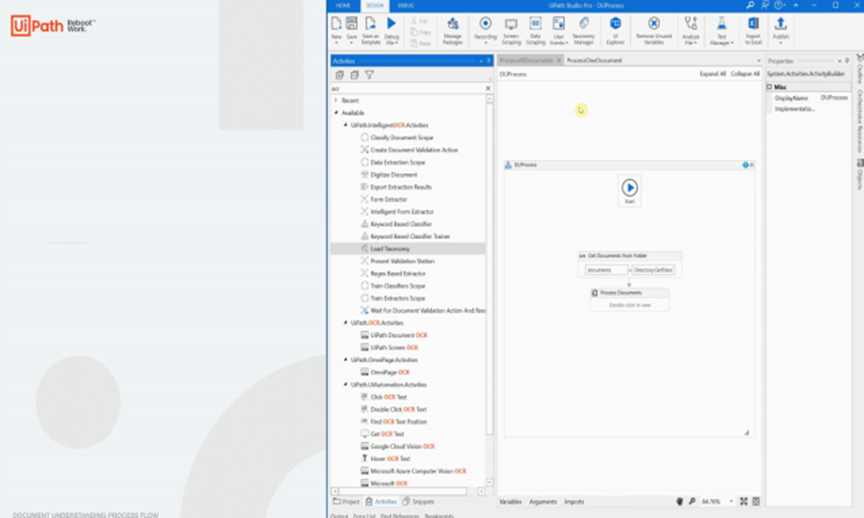Screen dimensions: 864x518
Task: Collapse the Misc properties section
Action: (769, 87)
